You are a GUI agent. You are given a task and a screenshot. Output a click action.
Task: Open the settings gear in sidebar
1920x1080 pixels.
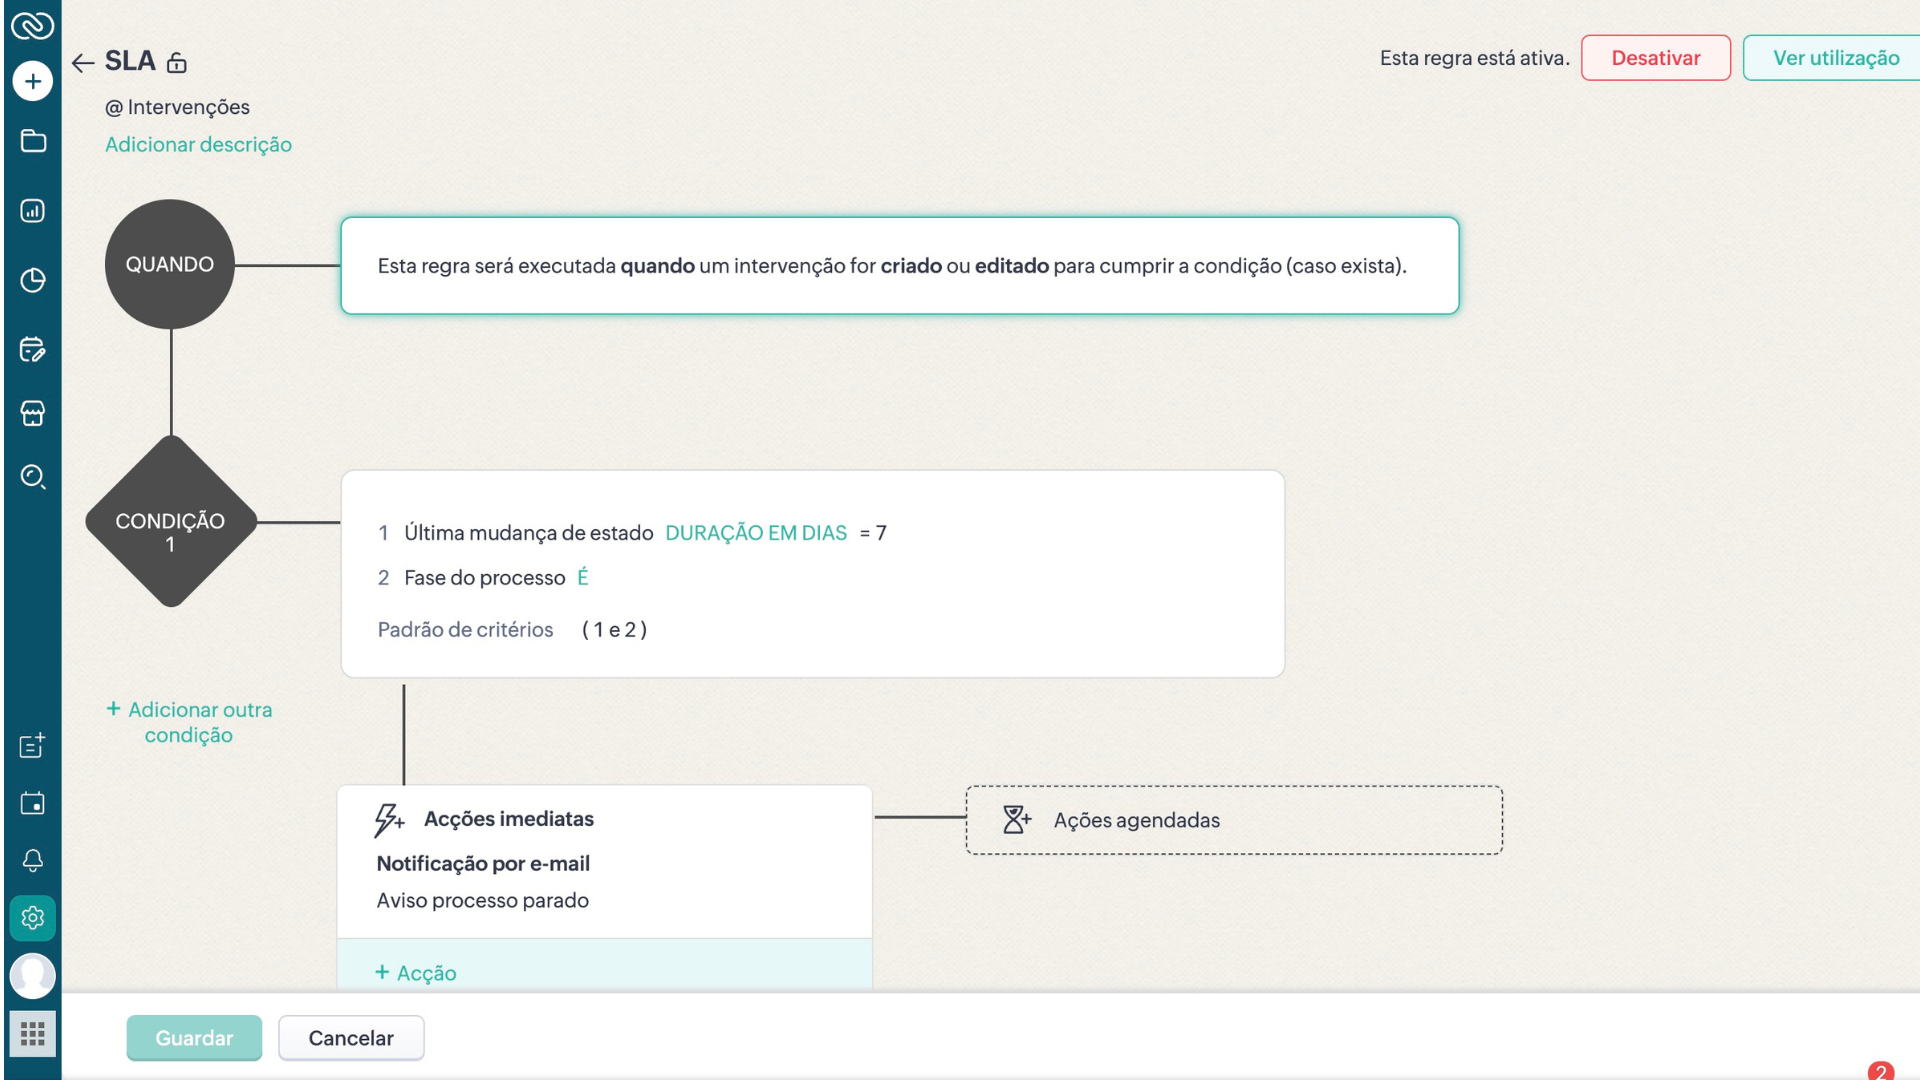pyautogui.click(x=33, y=917)
